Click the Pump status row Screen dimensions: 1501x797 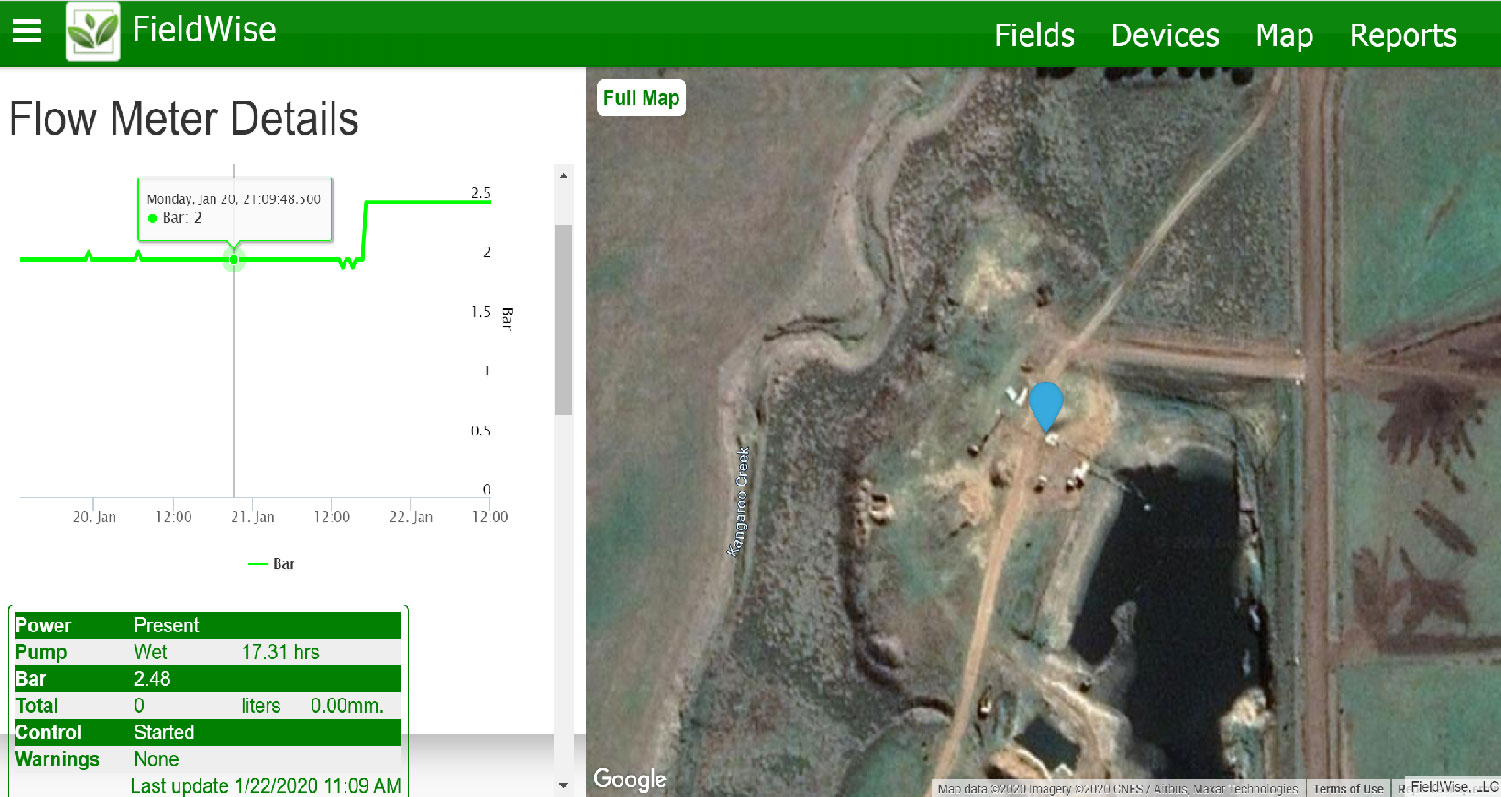click(207, 652)
